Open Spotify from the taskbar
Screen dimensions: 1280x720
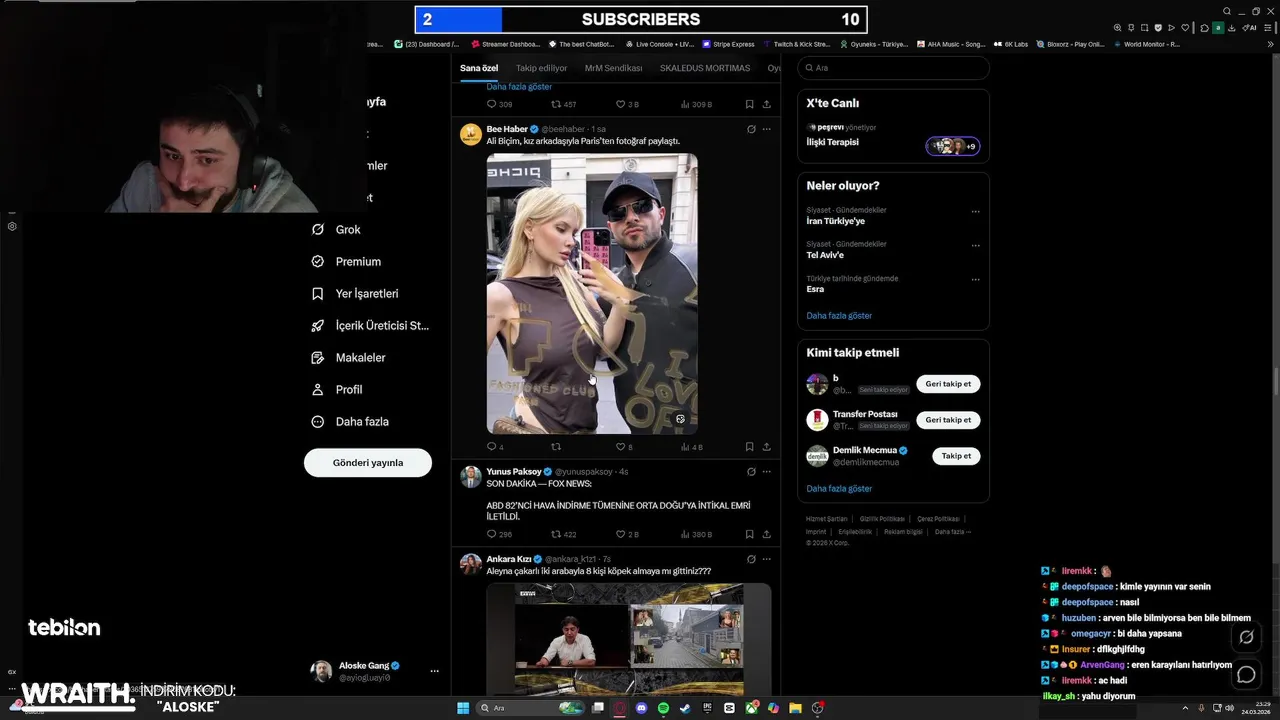[x=663, y=708]
